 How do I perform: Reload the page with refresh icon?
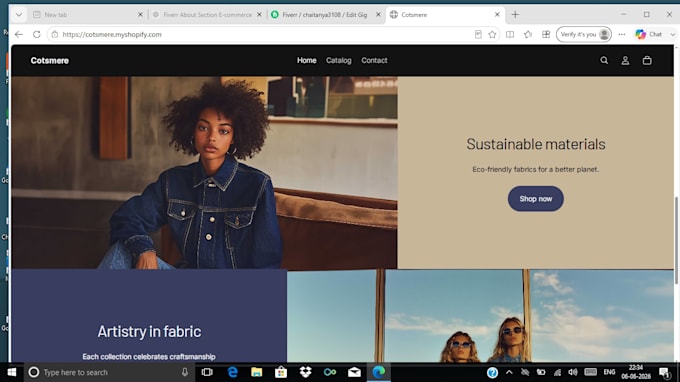36,34
